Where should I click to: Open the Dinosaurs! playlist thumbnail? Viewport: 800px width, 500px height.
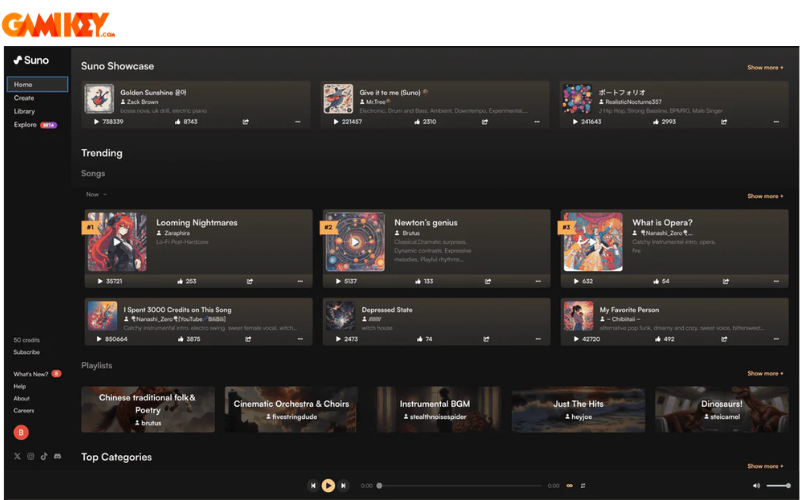721,409
